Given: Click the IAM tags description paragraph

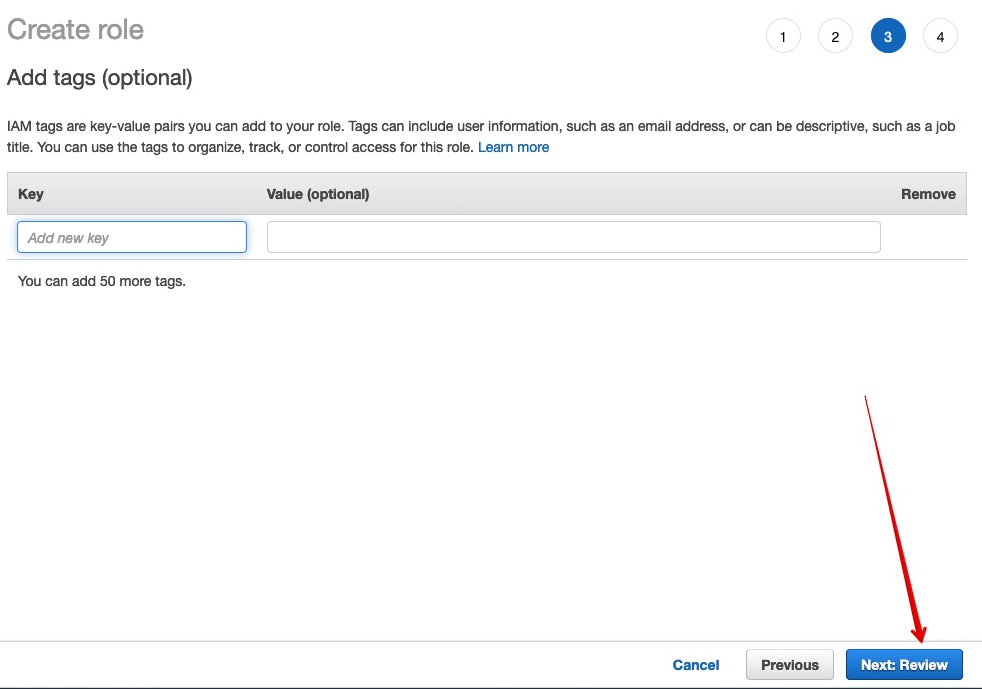Looking at the screenshot, I should pos(481,137).
